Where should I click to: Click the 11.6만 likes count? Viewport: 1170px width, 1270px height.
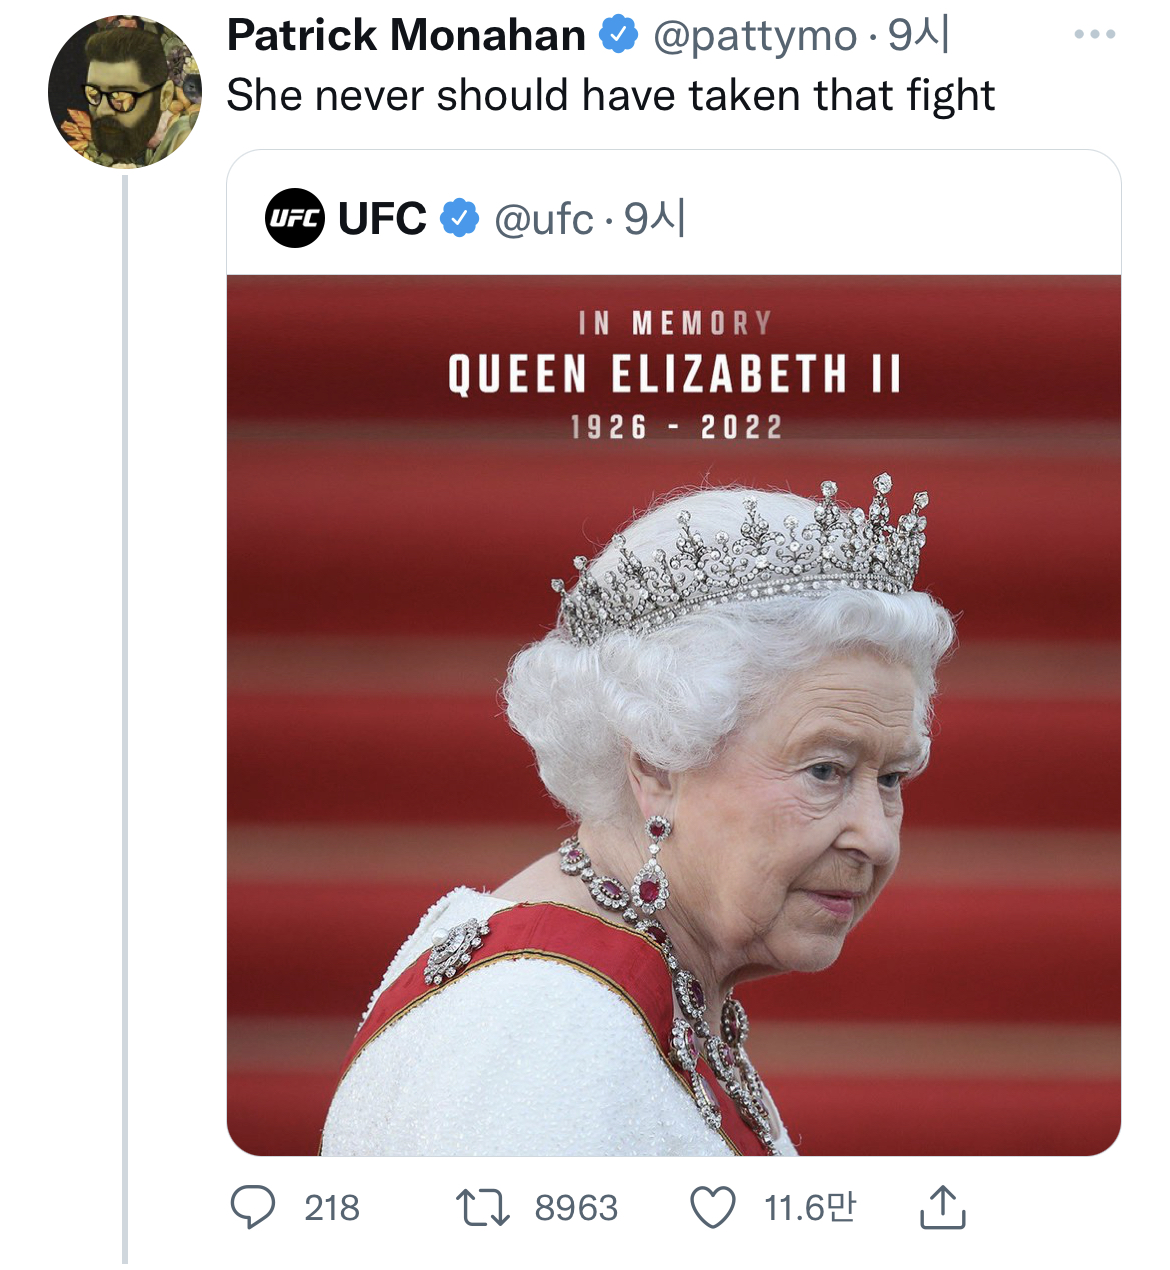[810, 1208]
